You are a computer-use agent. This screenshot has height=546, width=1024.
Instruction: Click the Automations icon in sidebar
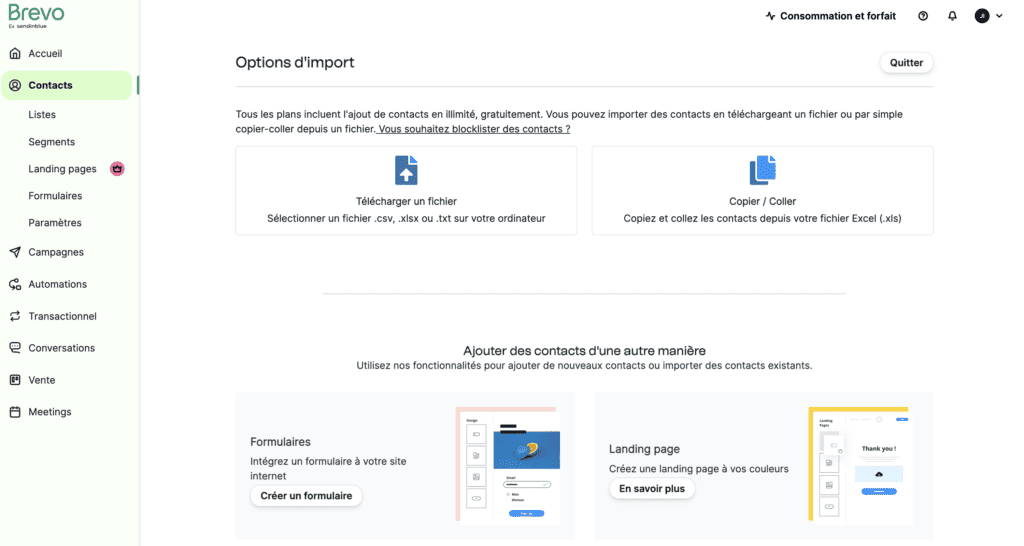[15, 284]
